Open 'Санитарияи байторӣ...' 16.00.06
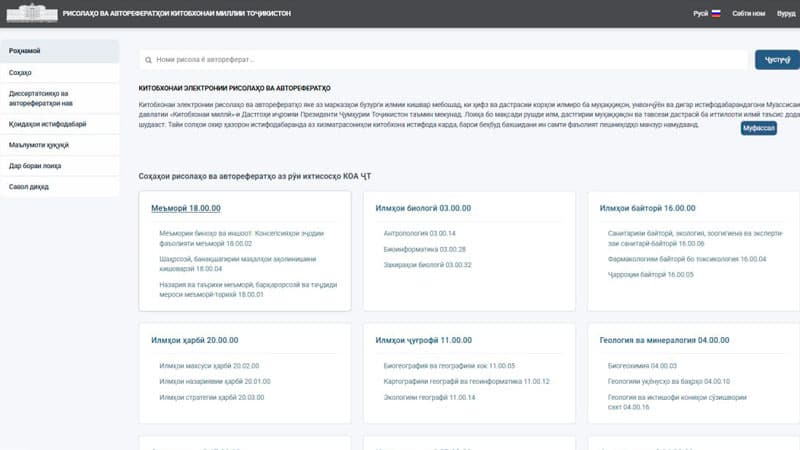This screenshot has height=450, width=800. 695,238
